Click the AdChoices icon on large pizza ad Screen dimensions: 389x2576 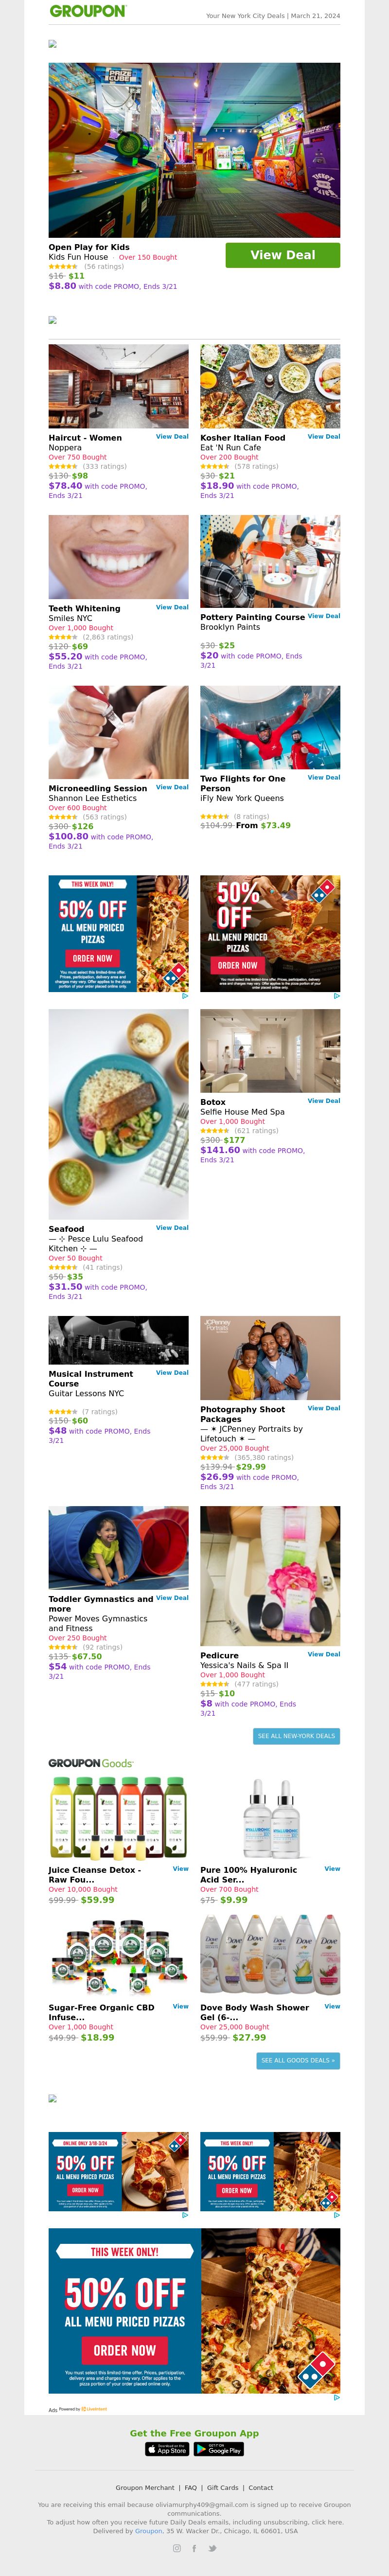point(336,2397)
